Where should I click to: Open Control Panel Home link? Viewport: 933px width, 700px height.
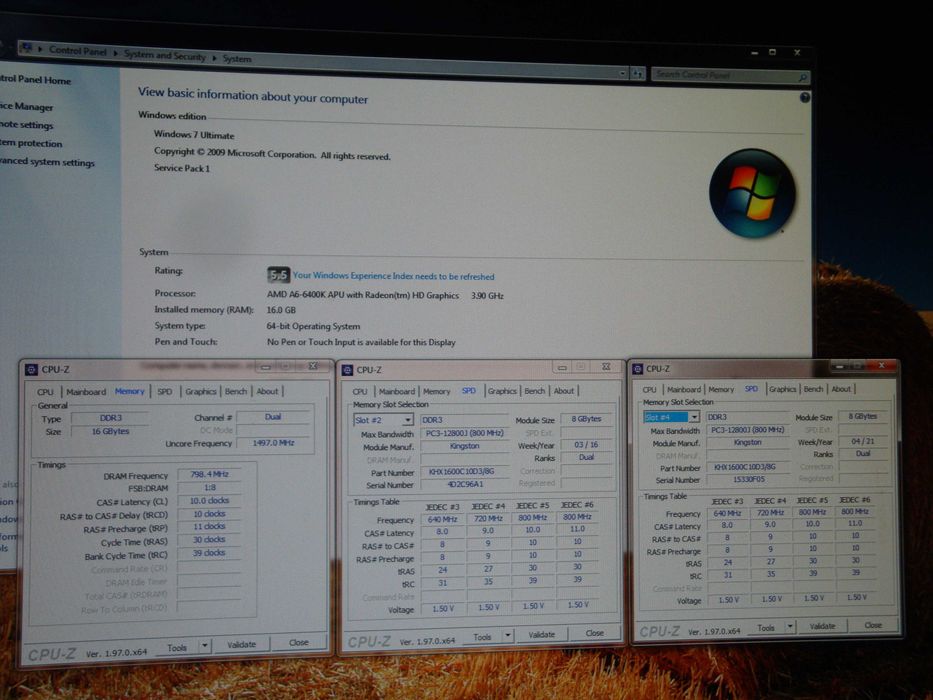(35, 79)
